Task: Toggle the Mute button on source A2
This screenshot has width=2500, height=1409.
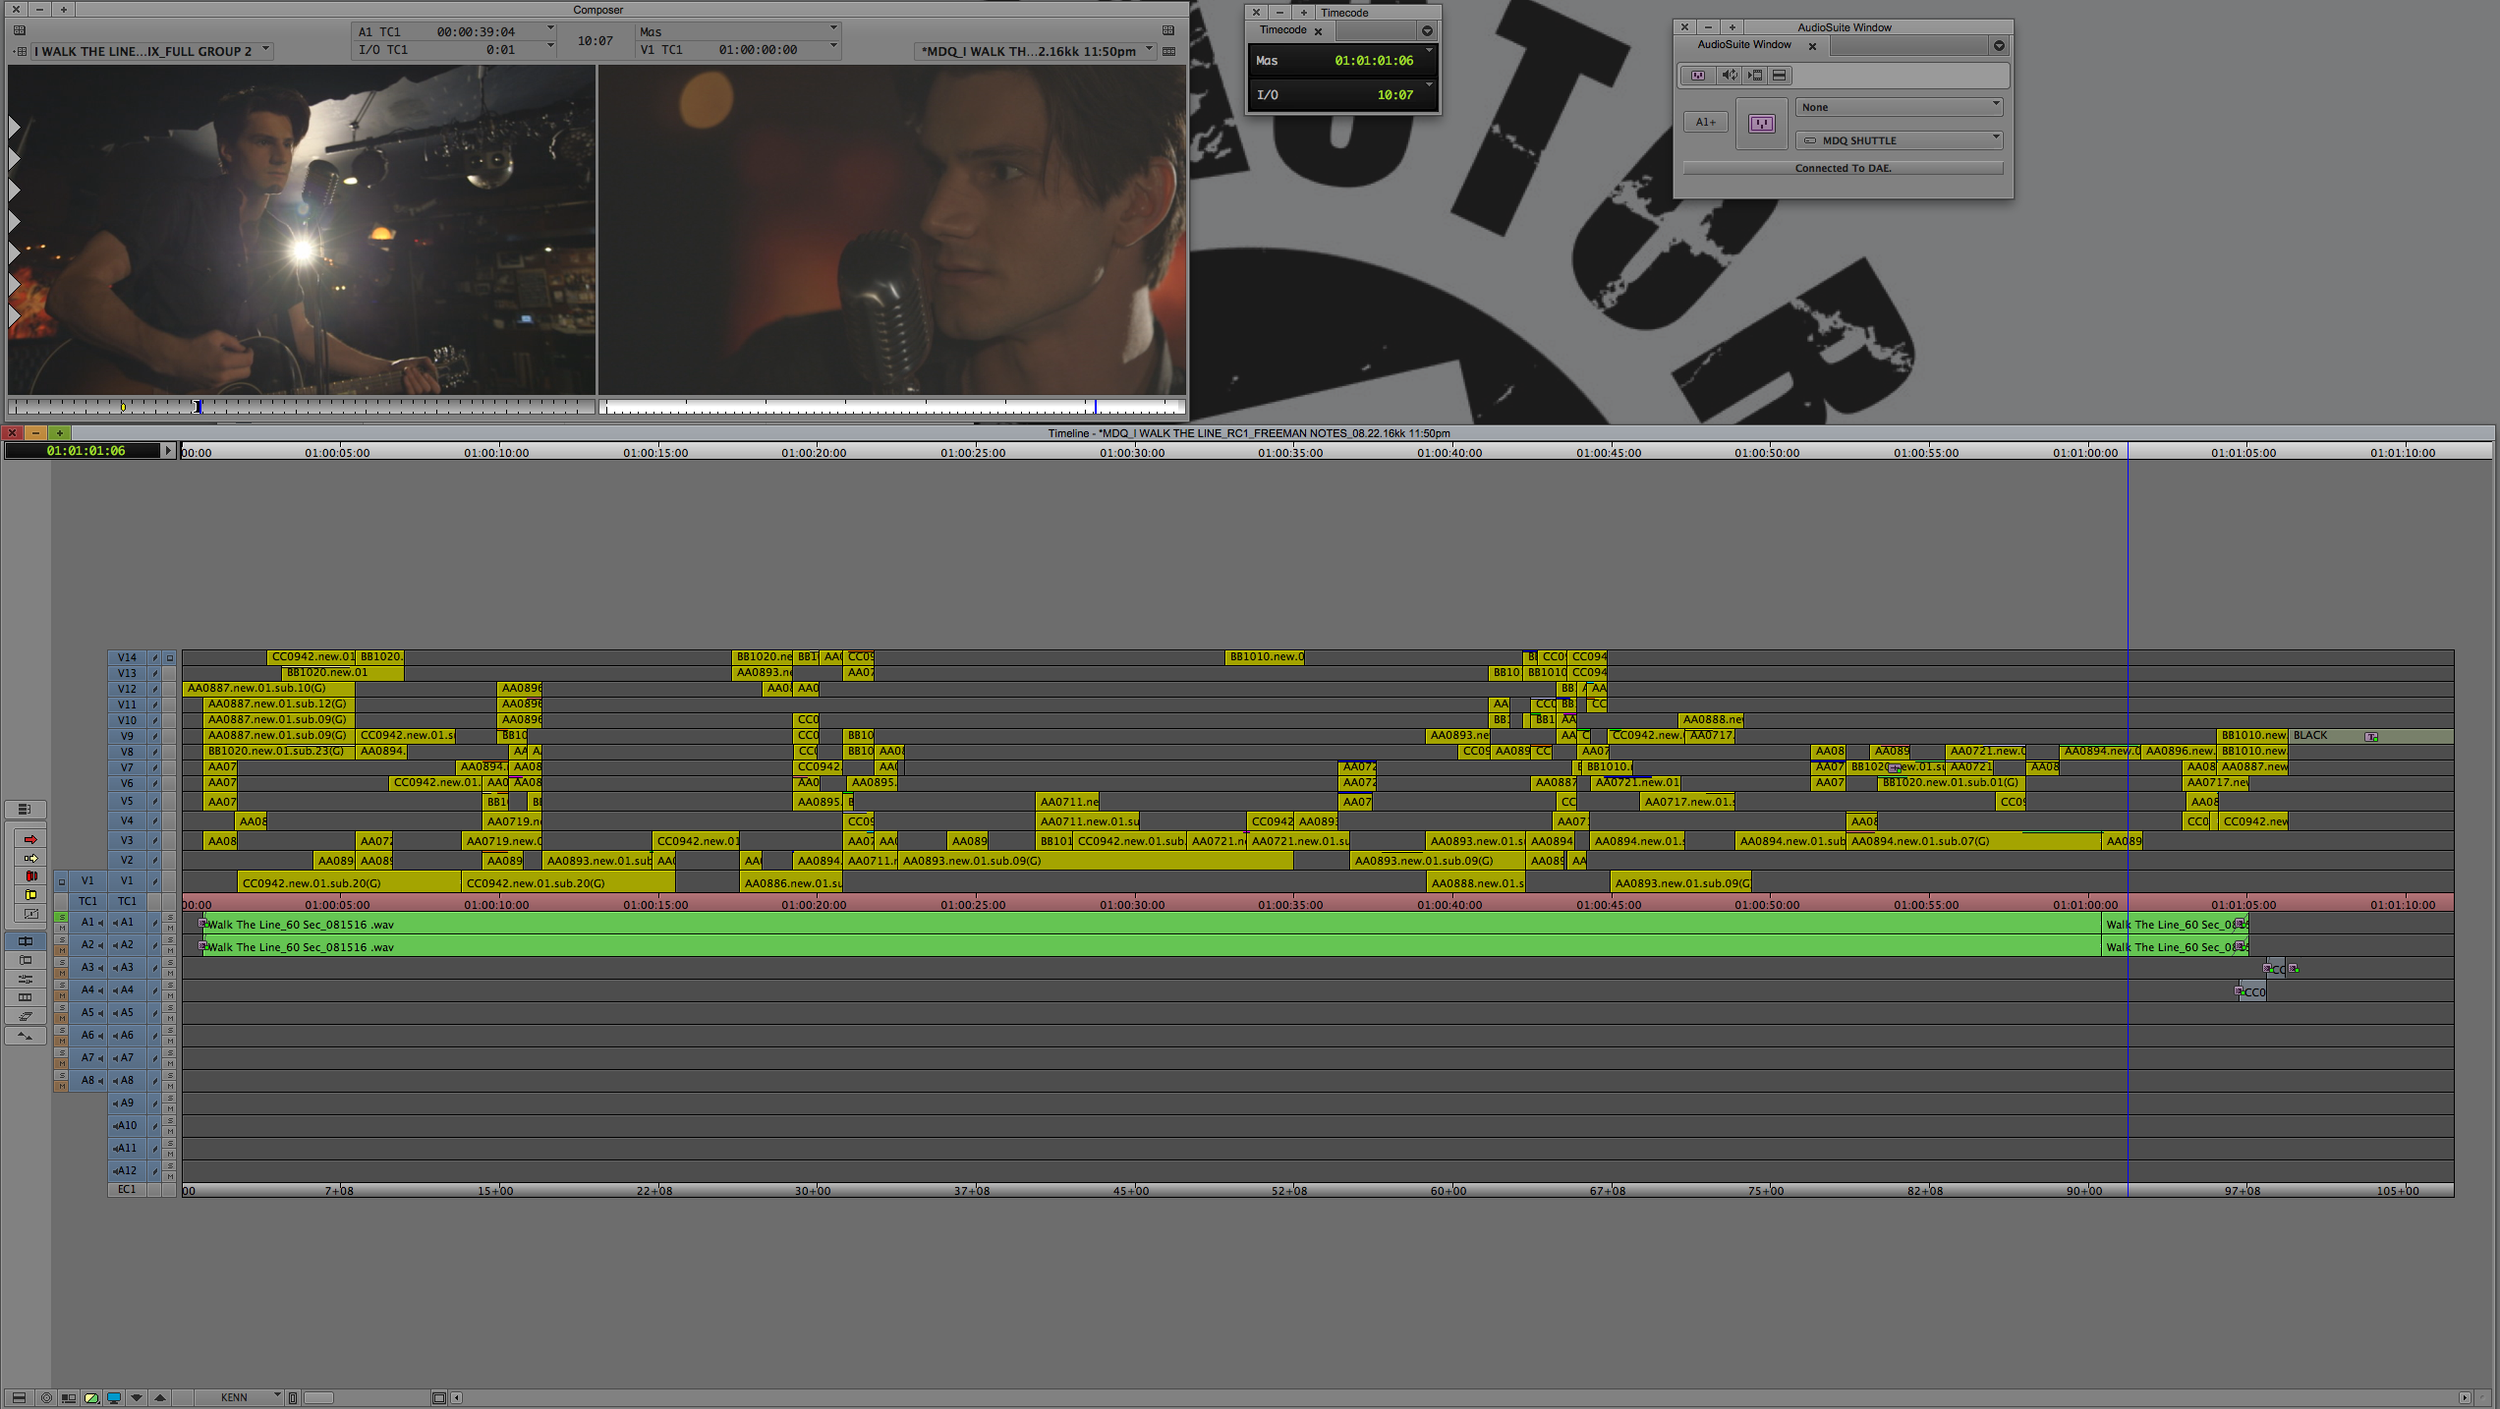Action: click(61, 951)
